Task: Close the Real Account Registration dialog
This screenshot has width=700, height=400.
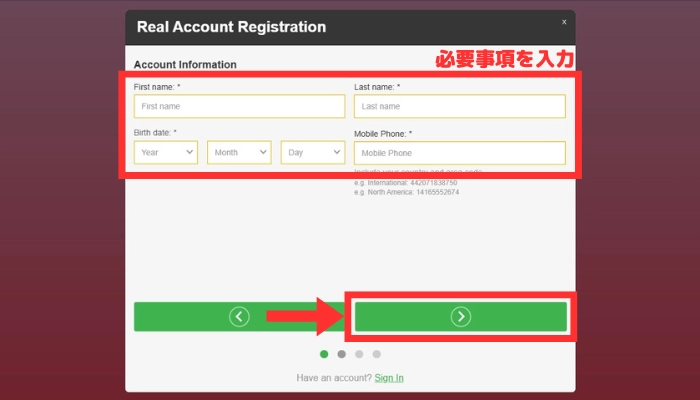Action: [x=563, y=21]
